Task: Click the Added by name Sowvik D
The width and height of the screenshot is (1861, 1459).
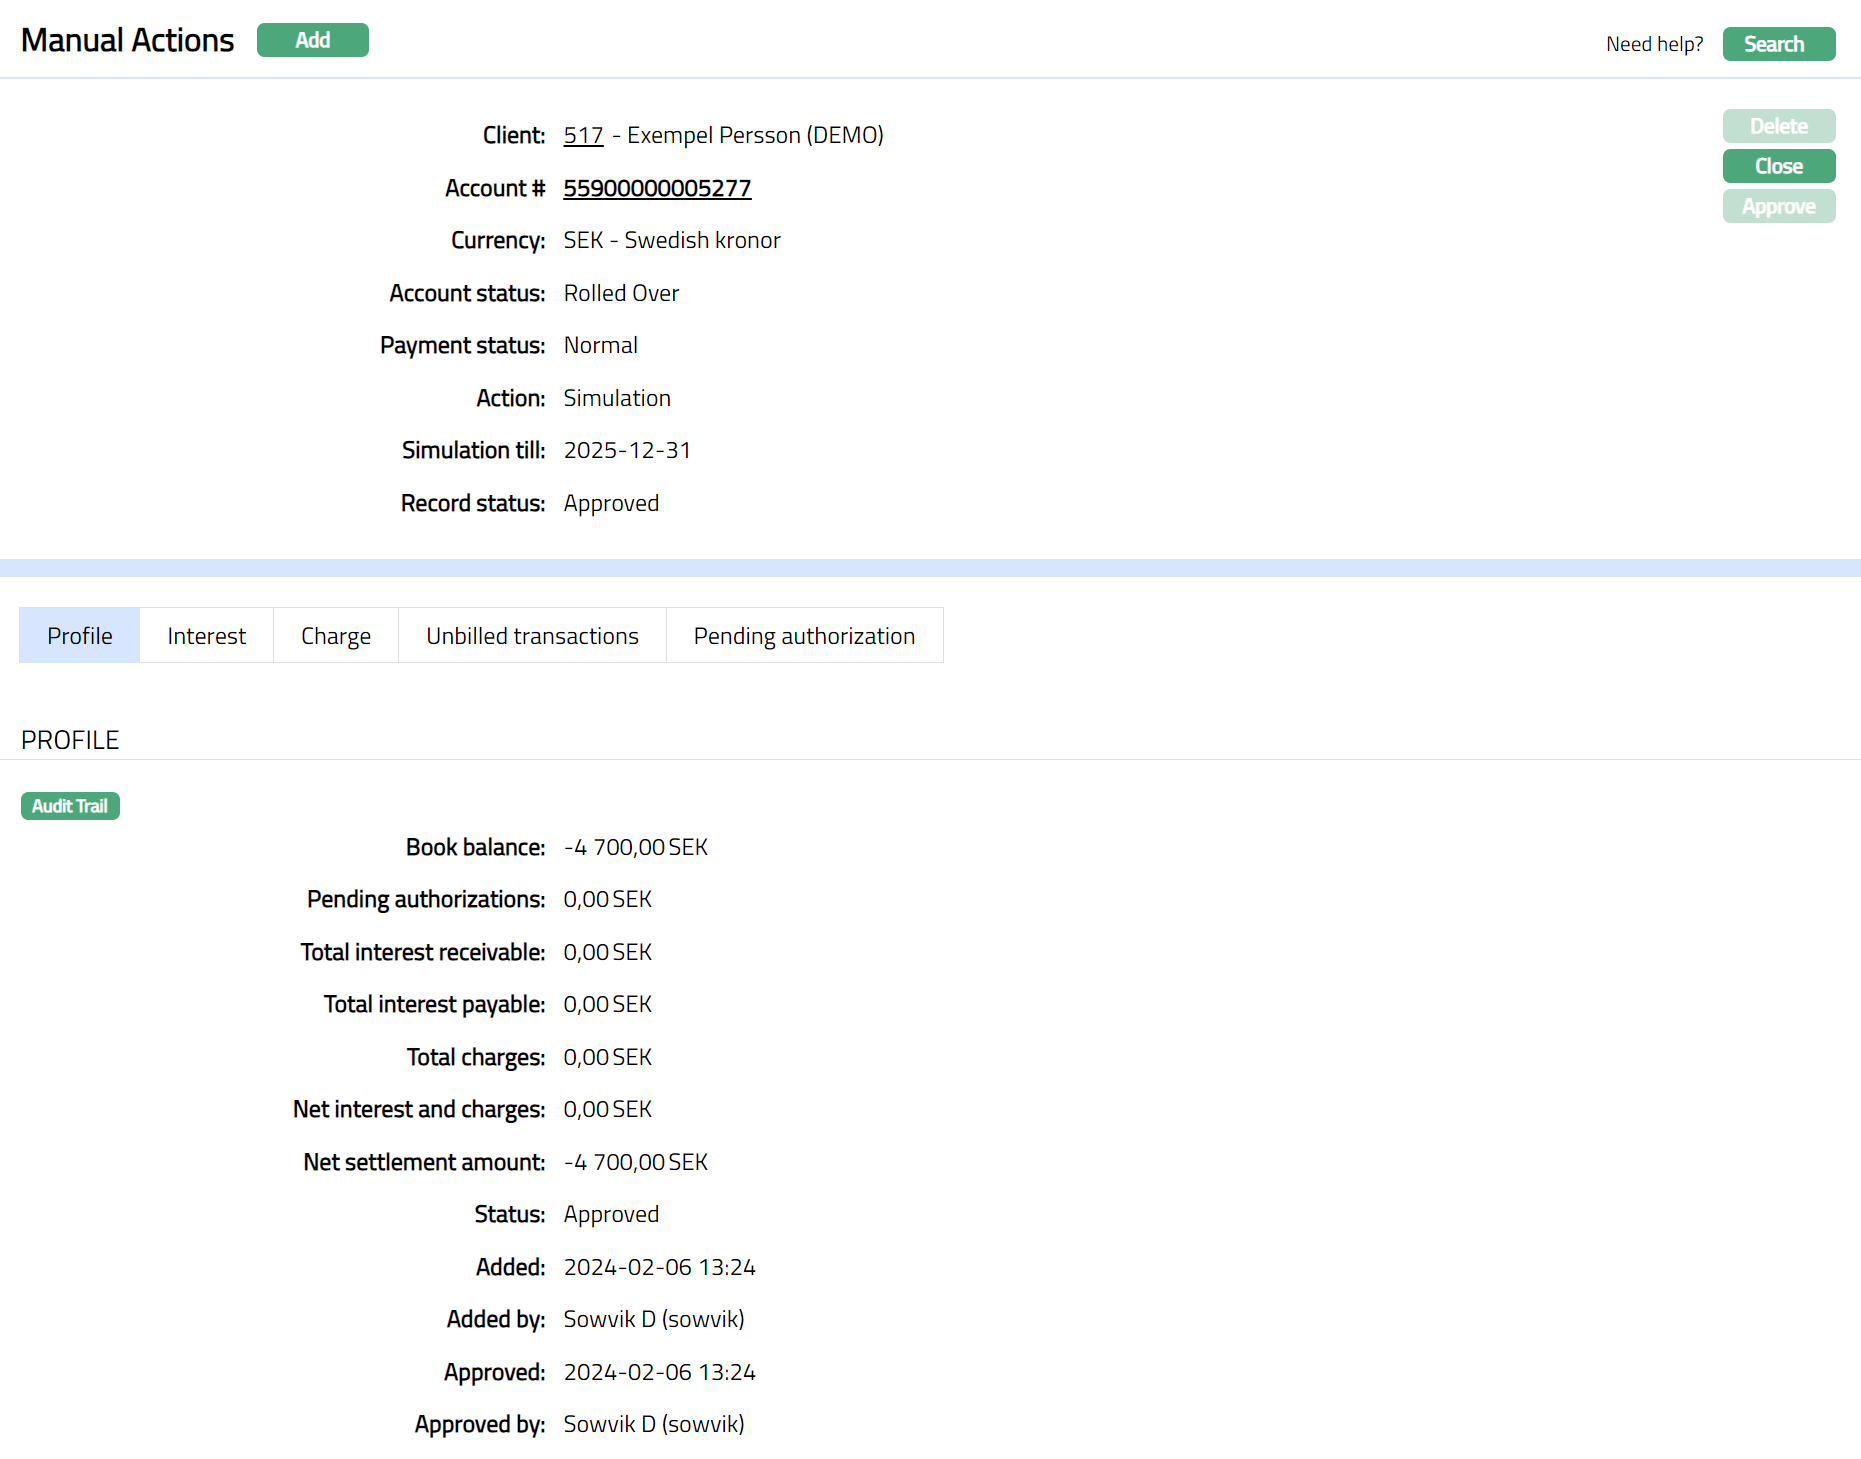Action: pyautogui.click(x=654, y=1319)
